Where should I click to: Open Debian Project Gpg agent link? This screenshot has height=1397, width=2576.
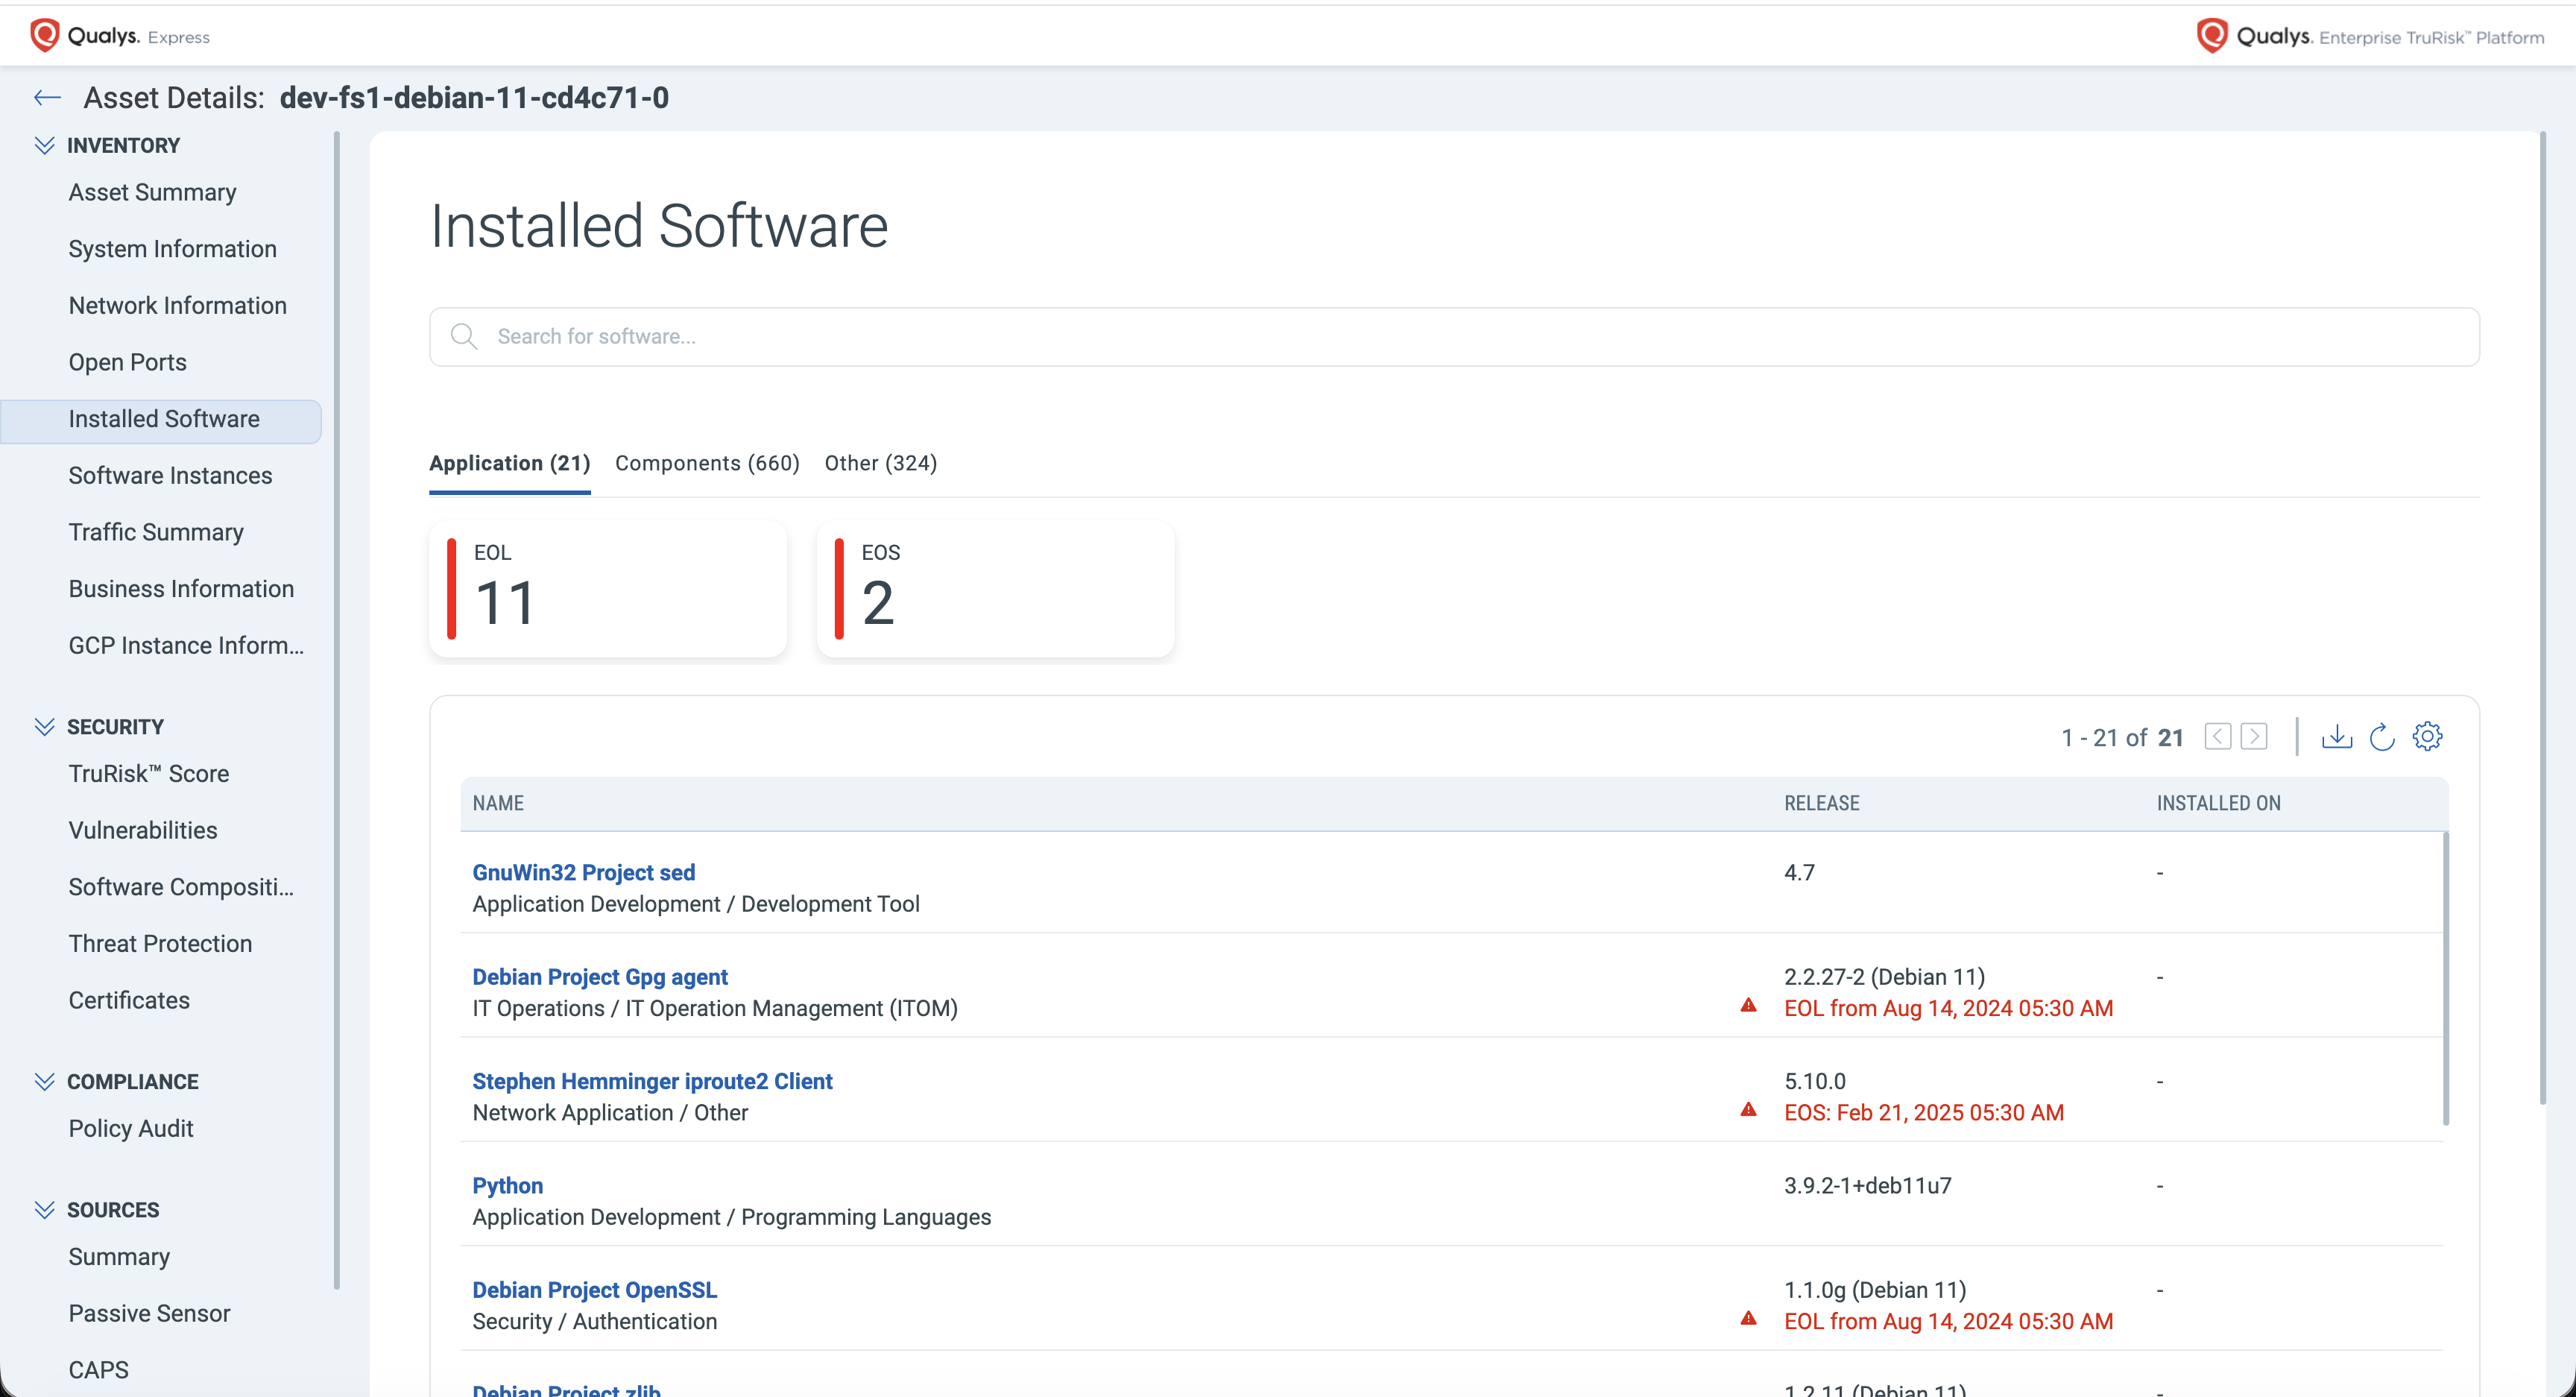click(599, 977)
